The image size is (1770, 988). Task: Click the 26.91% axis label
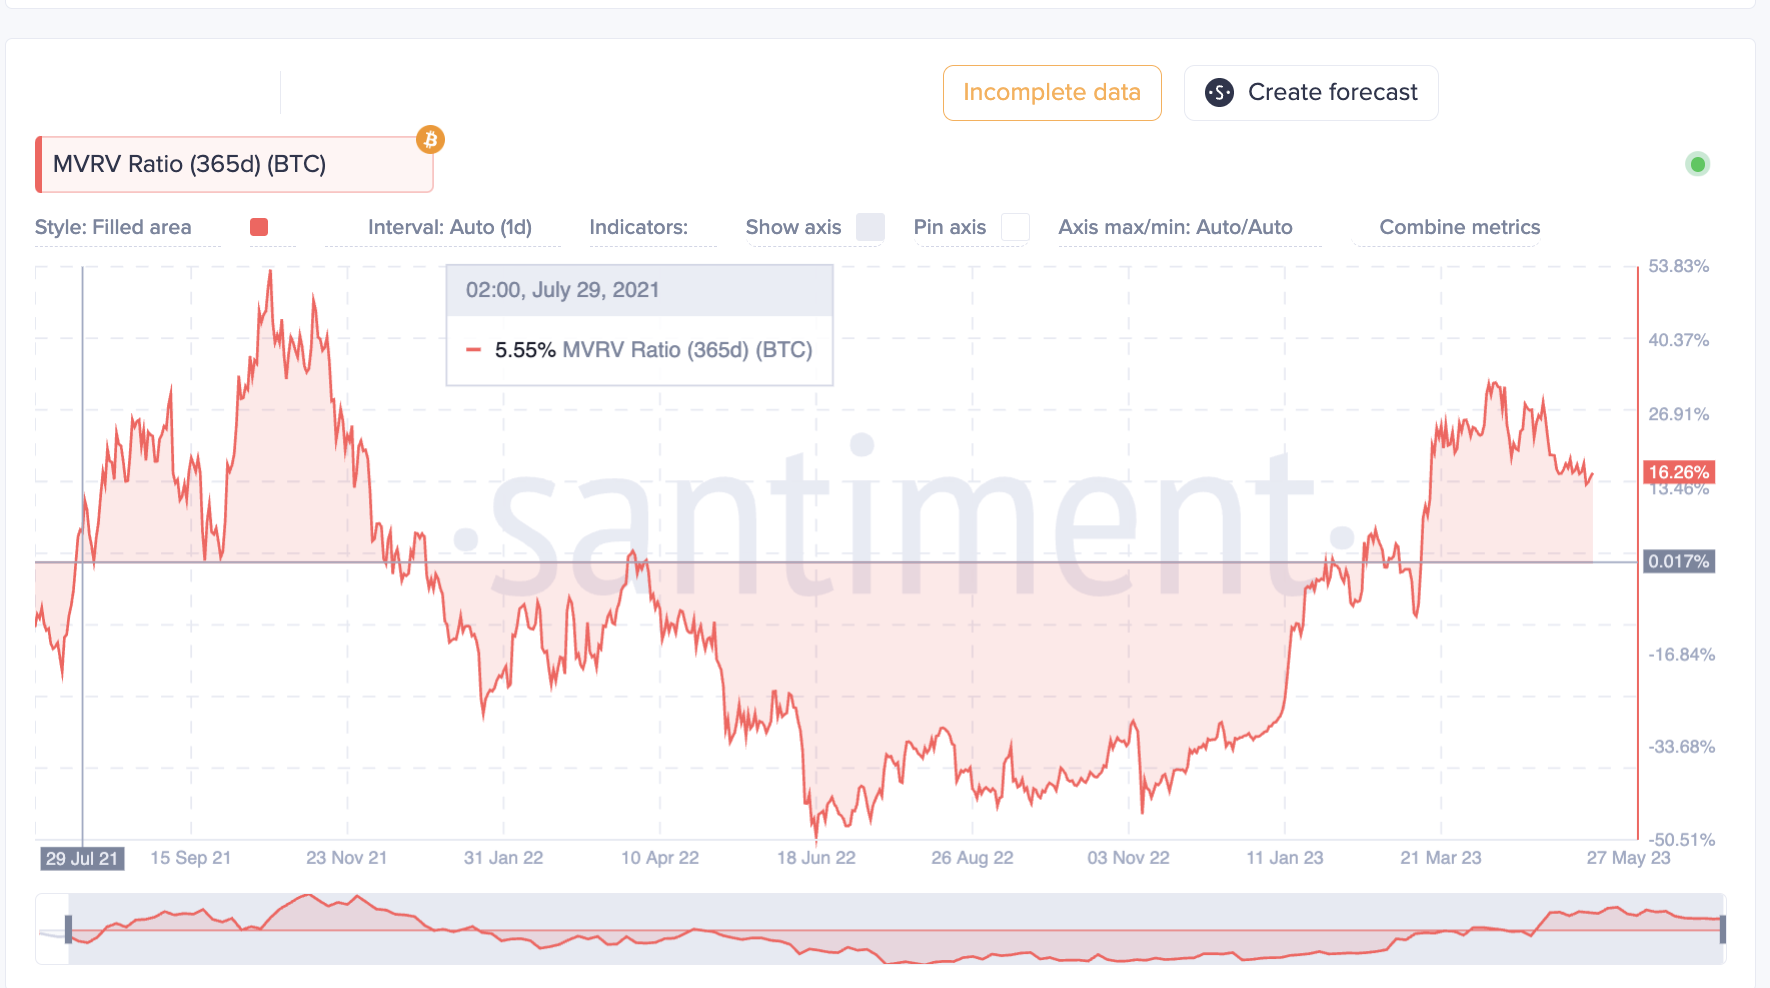tap(1679, 414)
